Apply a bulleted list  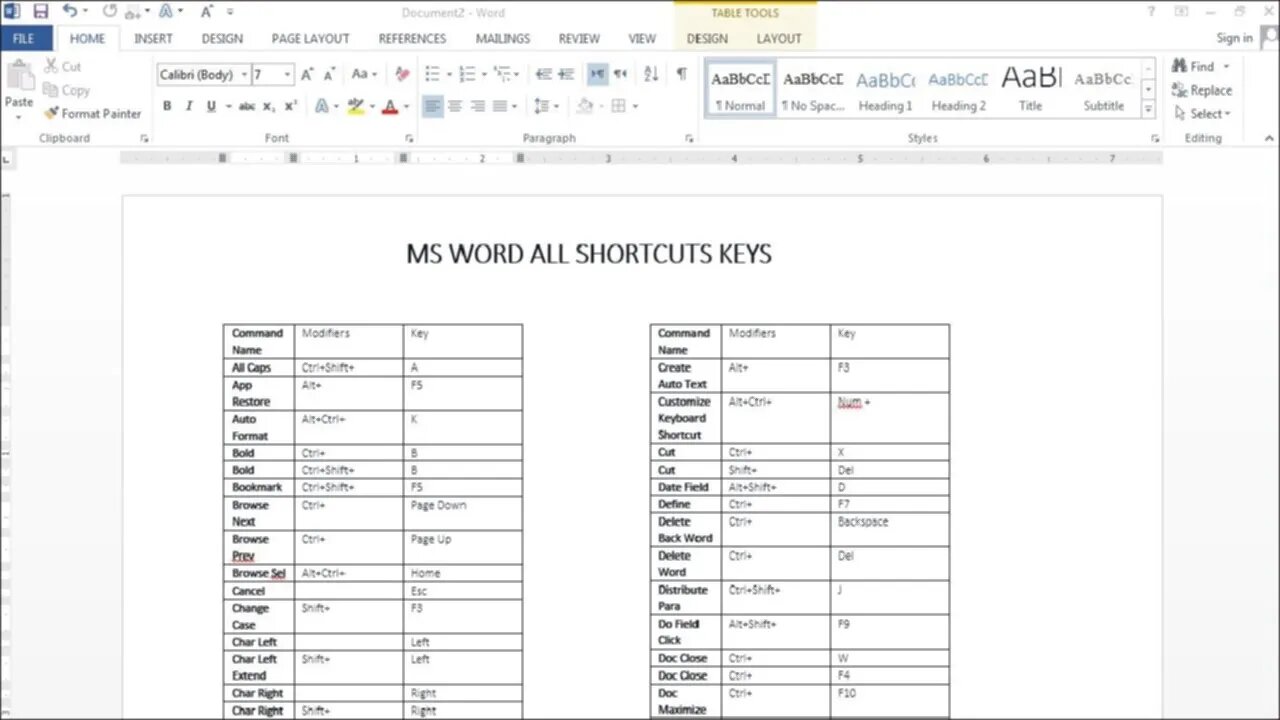tap(432, 75)
